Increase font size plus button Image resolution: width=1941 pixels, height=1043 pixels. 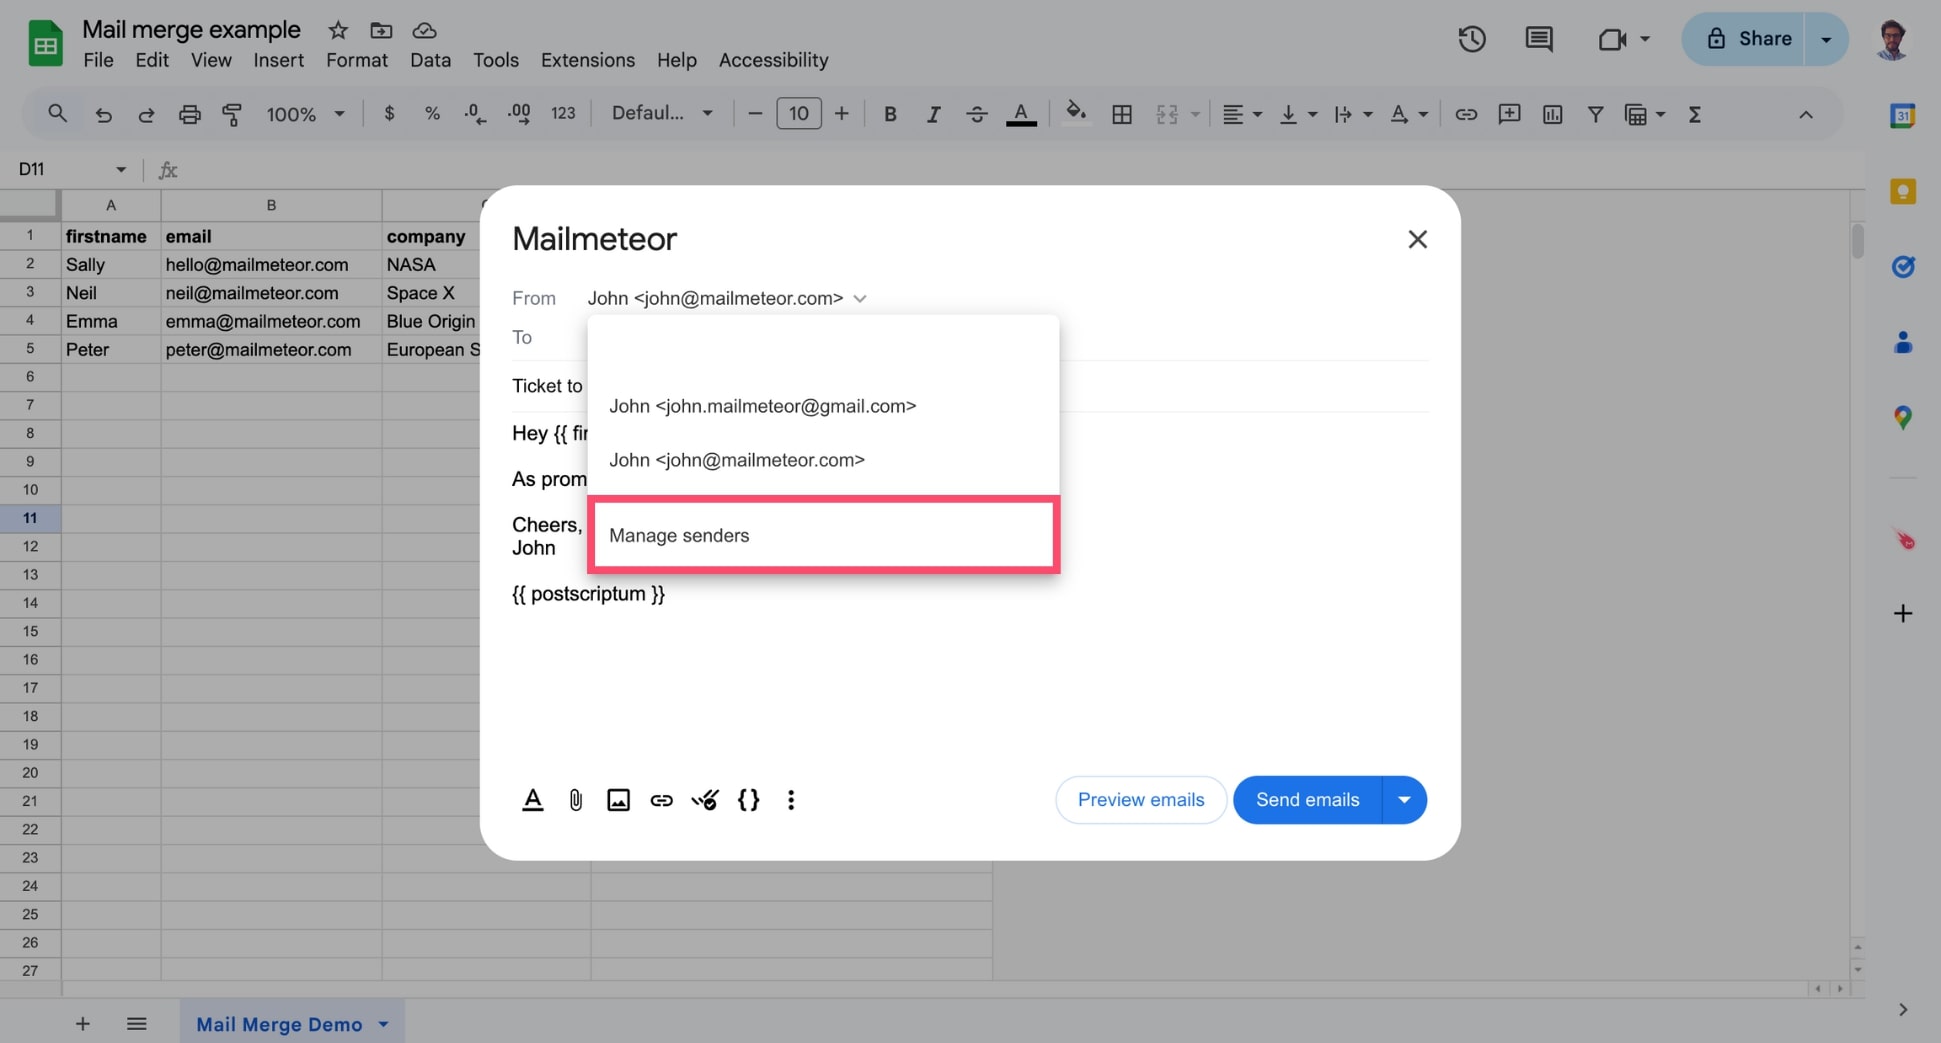click(842, 114)
